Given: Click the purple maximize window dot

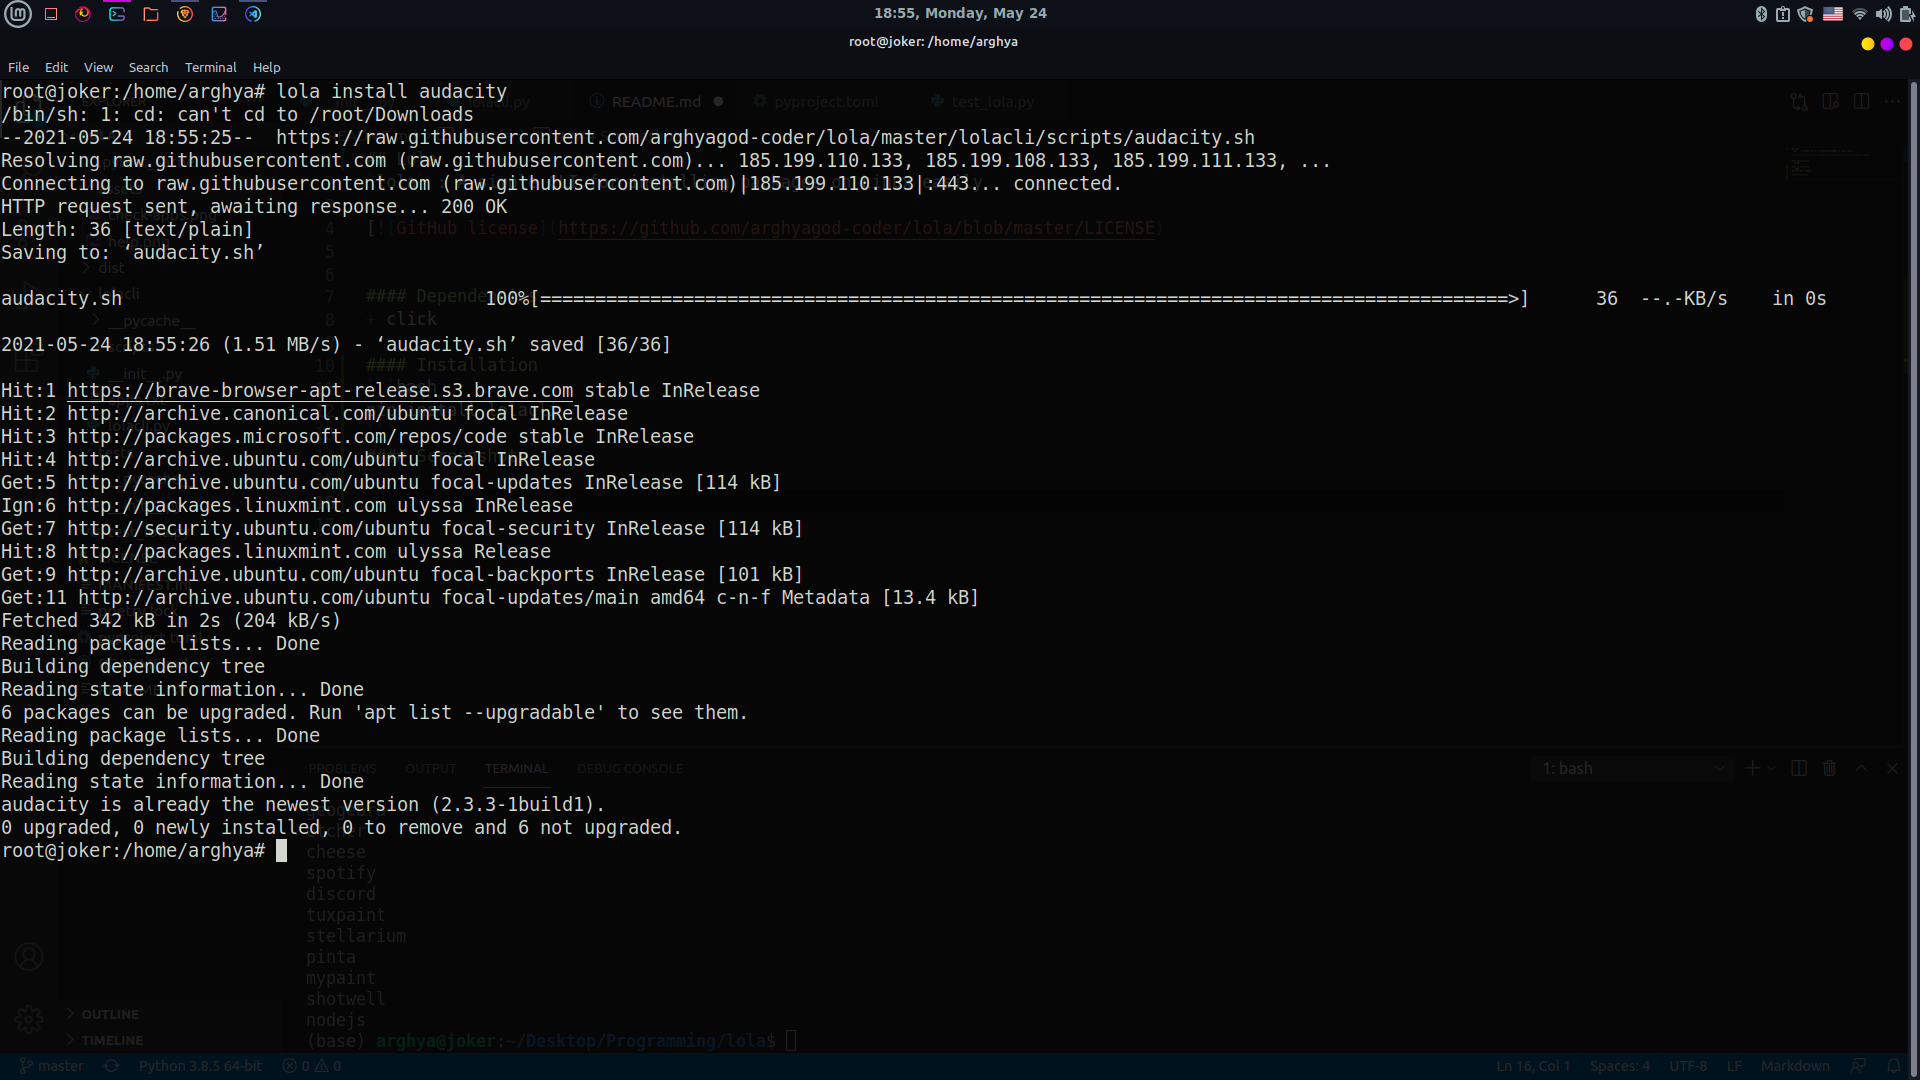Looking at the screenshot, I should [1886, 44].
